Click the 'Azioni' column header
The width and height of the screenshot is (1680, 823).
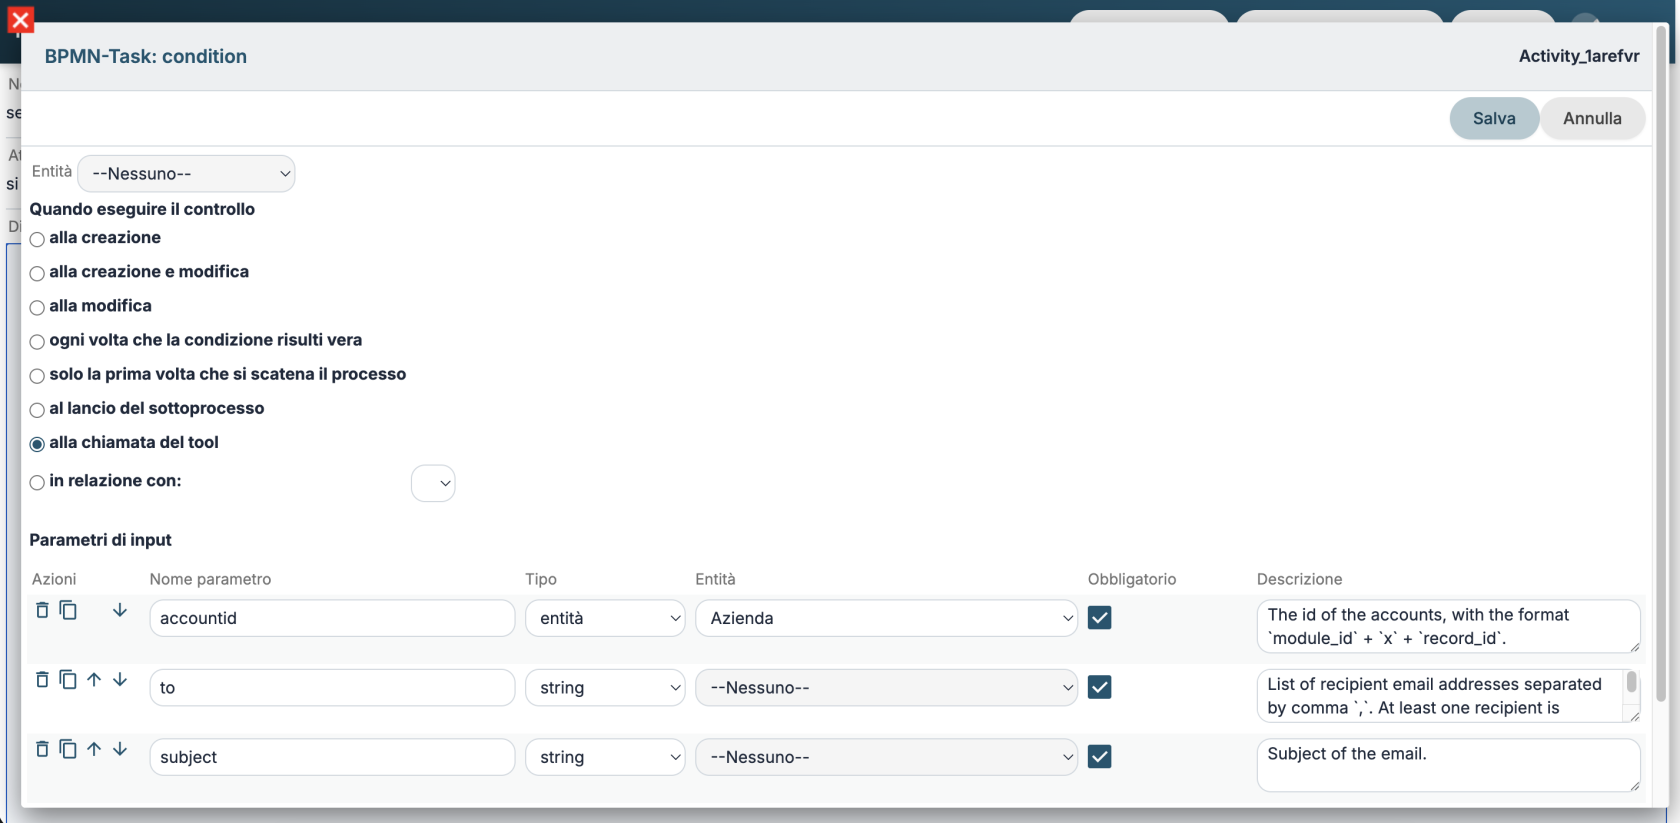[x=54, y=579]
